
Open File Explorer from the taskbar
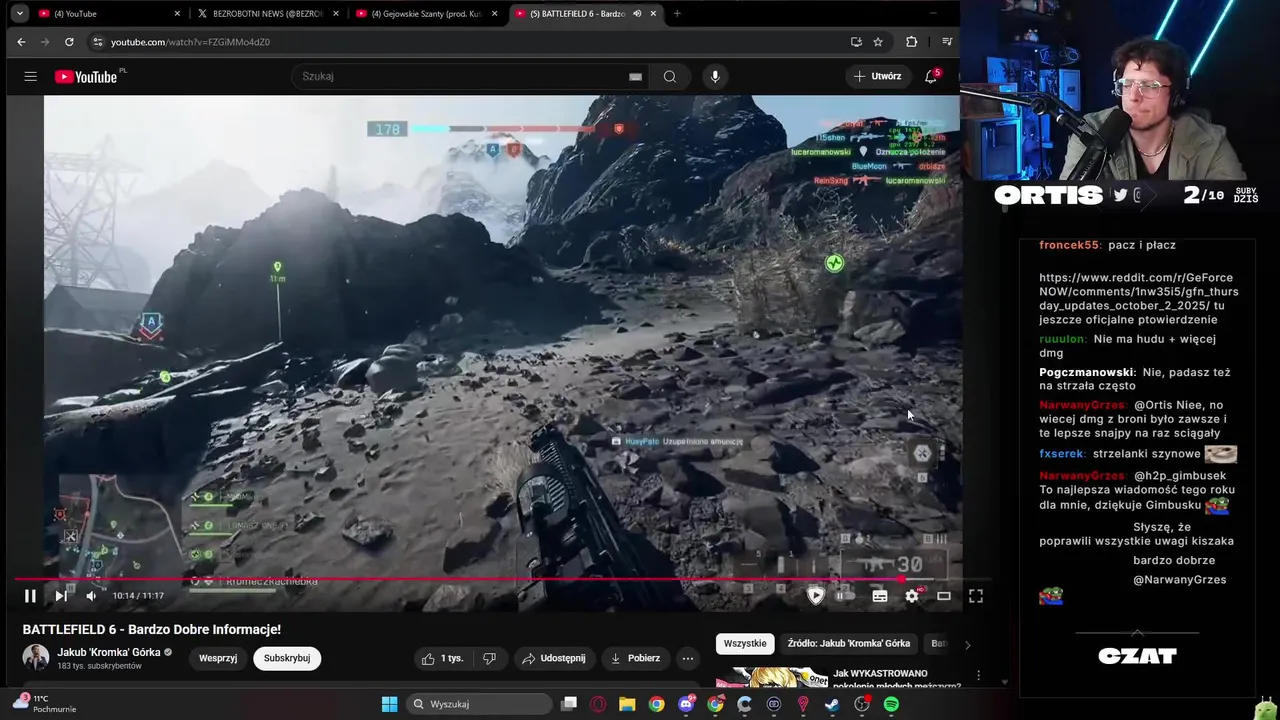pos(627,704)
